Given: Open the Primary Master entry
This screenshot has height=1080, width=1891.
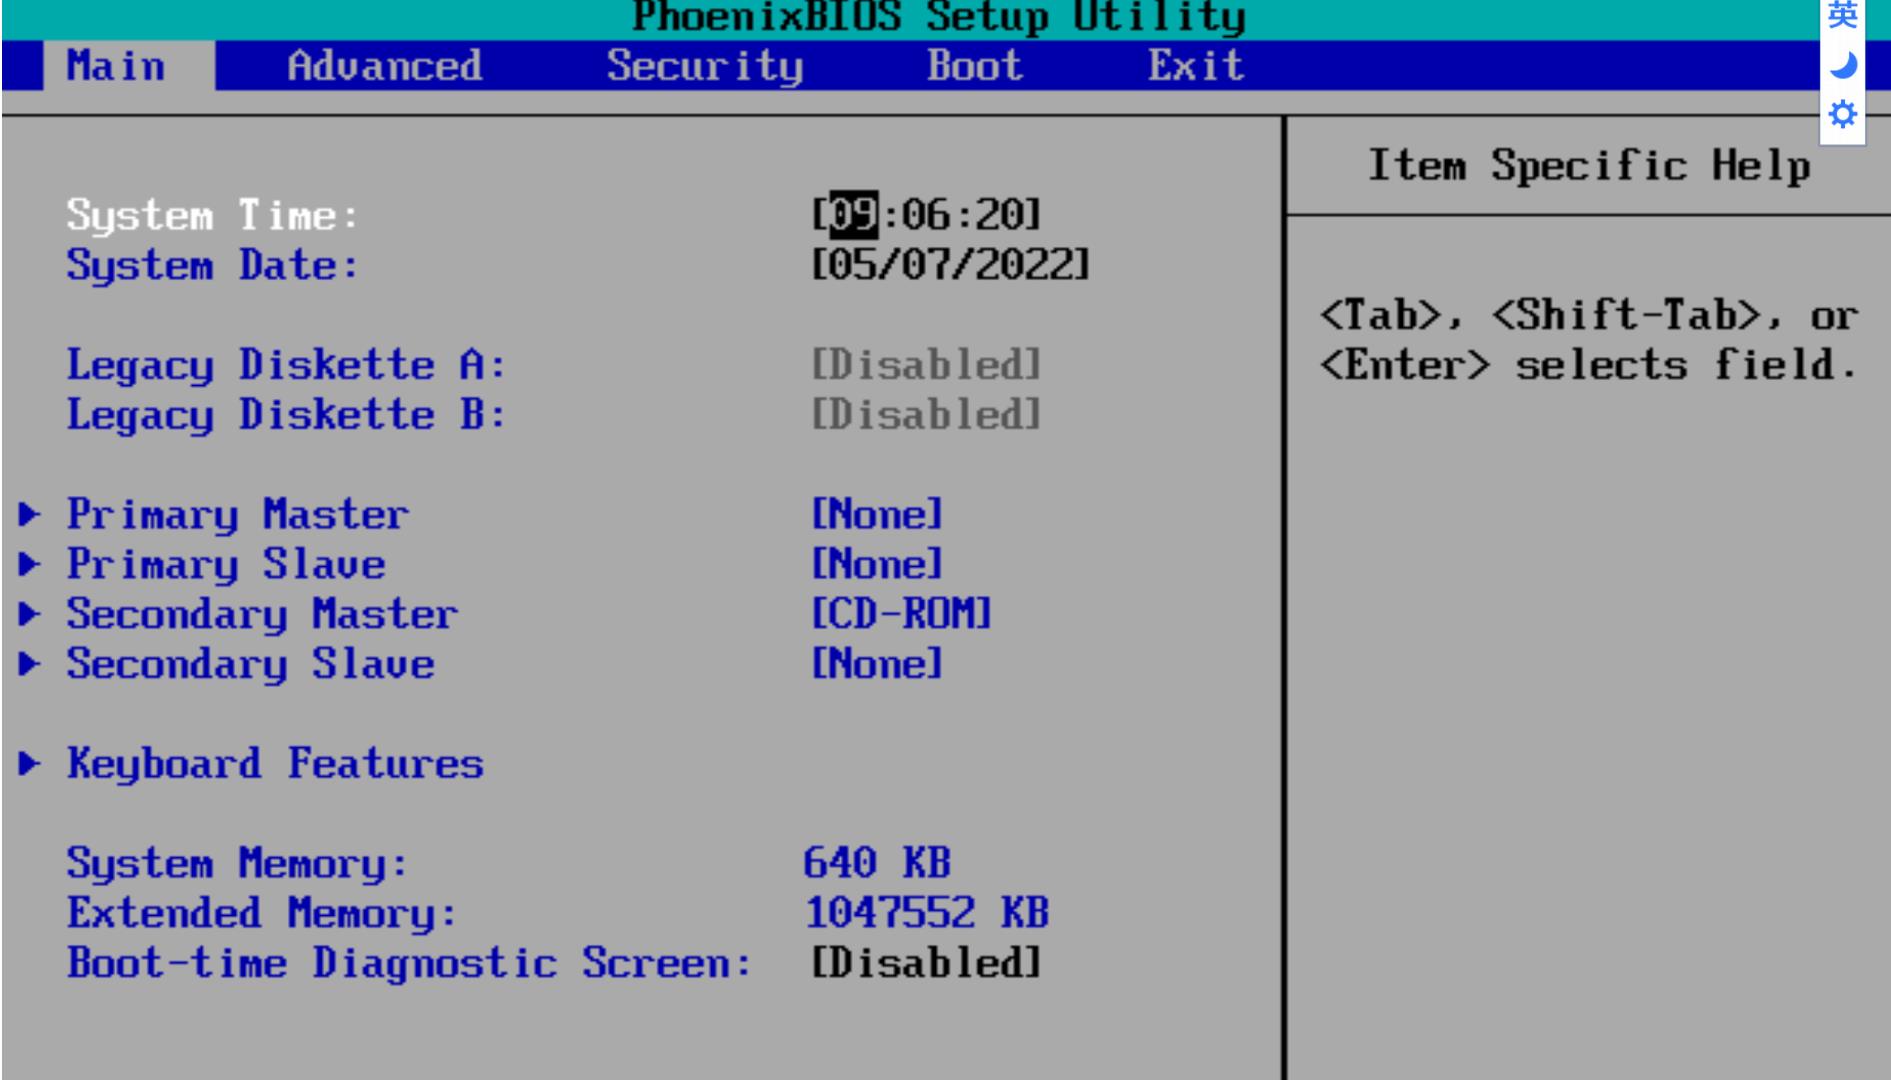Looking at the screenshot, I should pos(238,515).
